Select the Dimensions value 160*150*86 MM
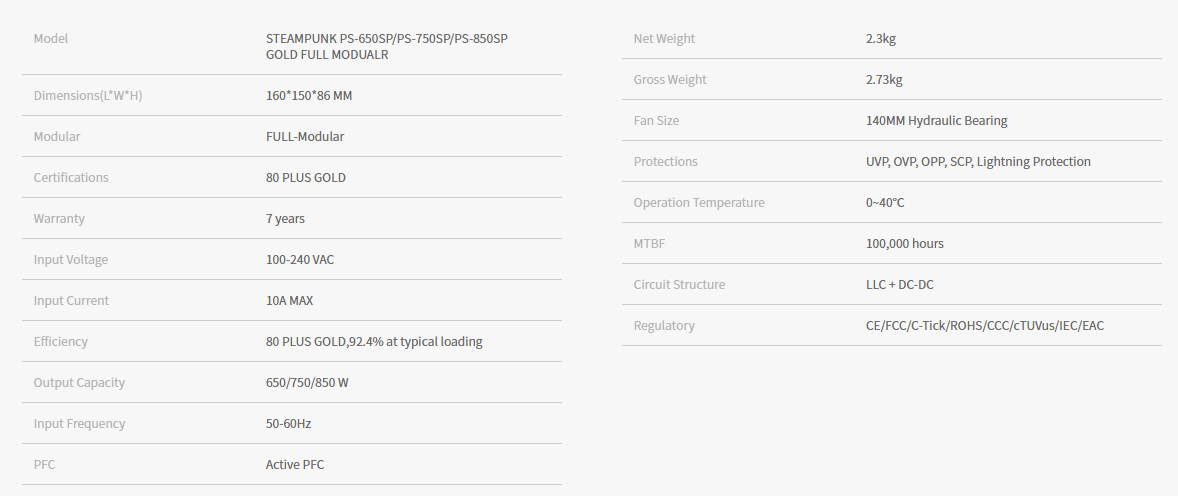 pyautogui.click(x=309, y=95)
